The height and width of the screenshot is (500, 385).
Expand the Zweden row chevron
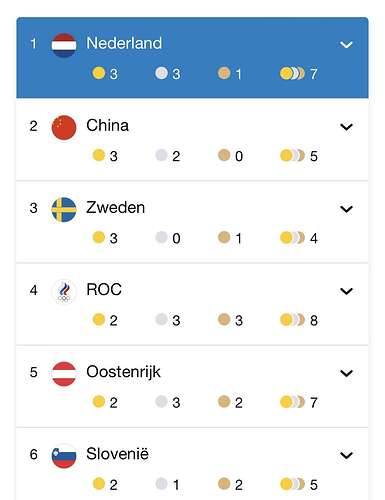[346, 209]
